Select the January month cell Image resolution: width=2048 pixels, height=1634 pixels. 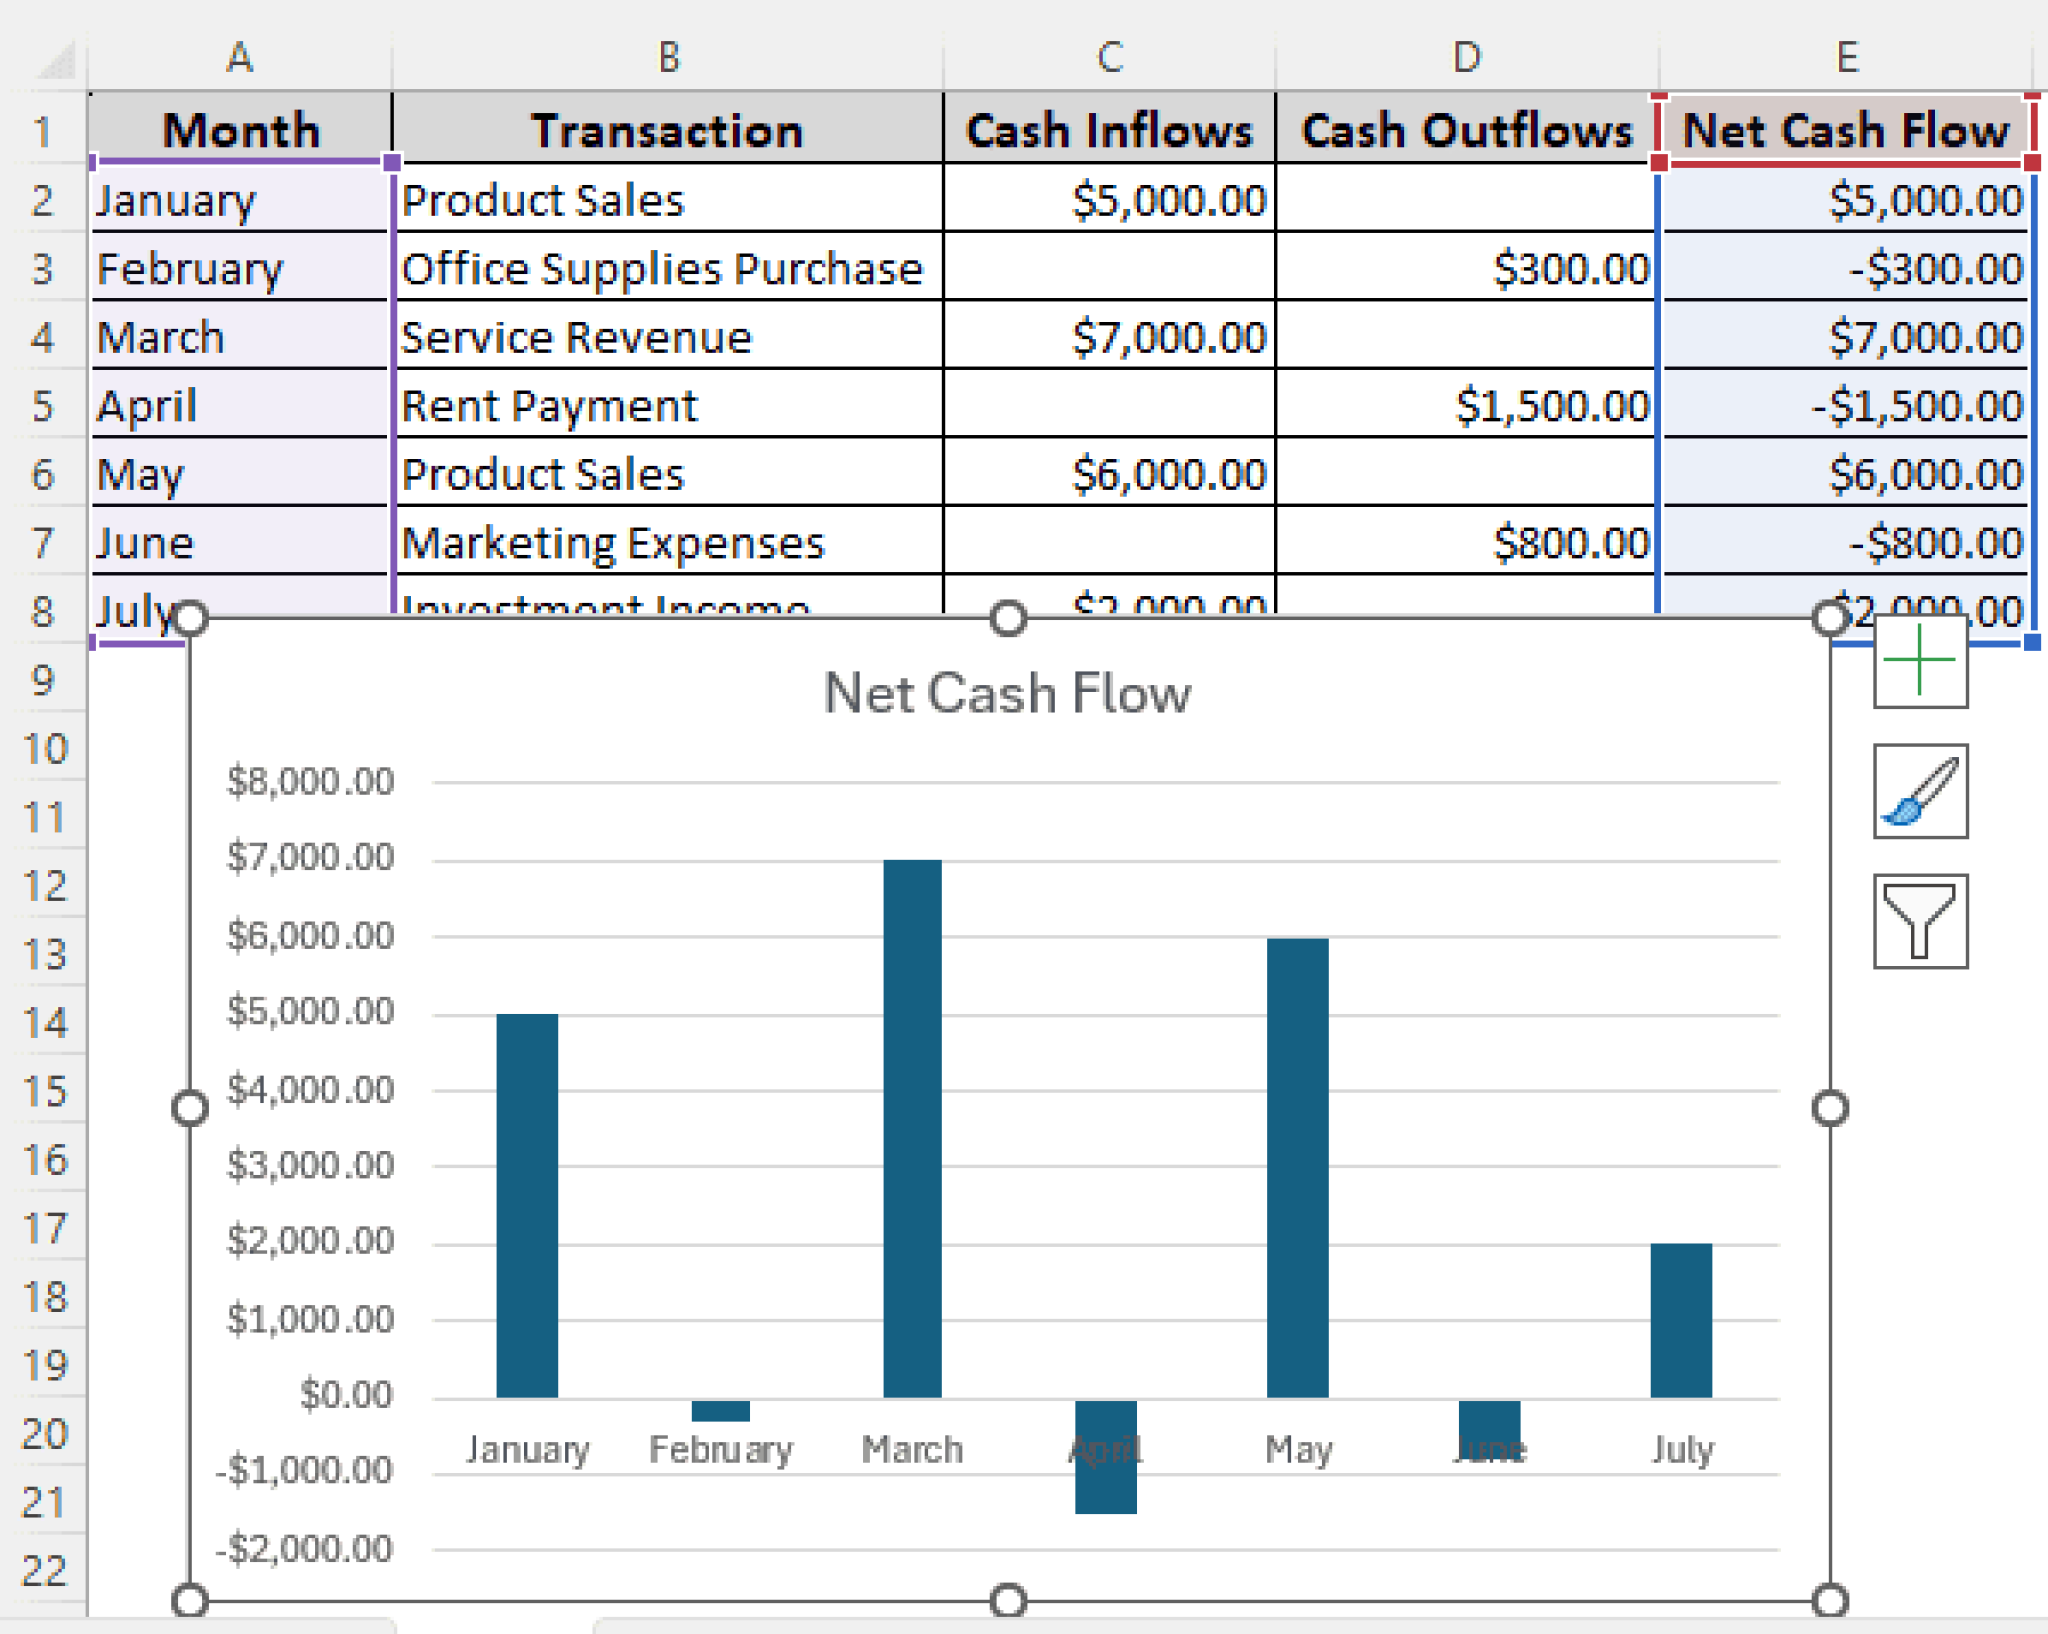(240, 200)
